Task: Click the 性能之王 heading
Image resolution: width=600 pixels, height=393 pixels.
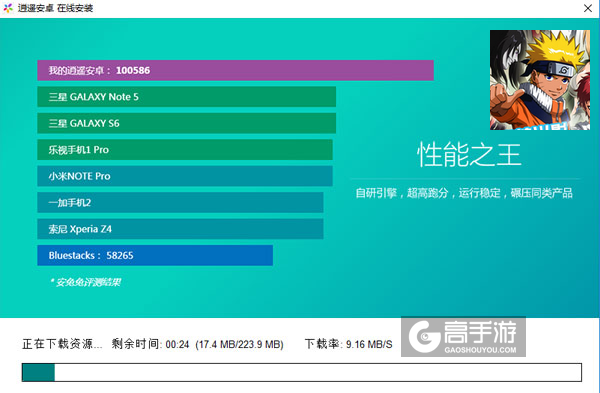Action: tap(469, 155)
